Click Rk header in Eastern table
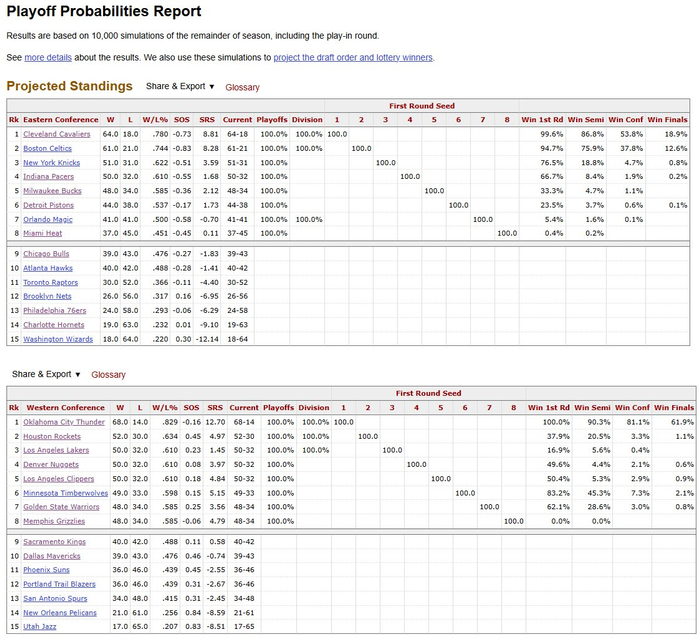The width and height of the screenshot is (700, 642). [x=14, y=120]
